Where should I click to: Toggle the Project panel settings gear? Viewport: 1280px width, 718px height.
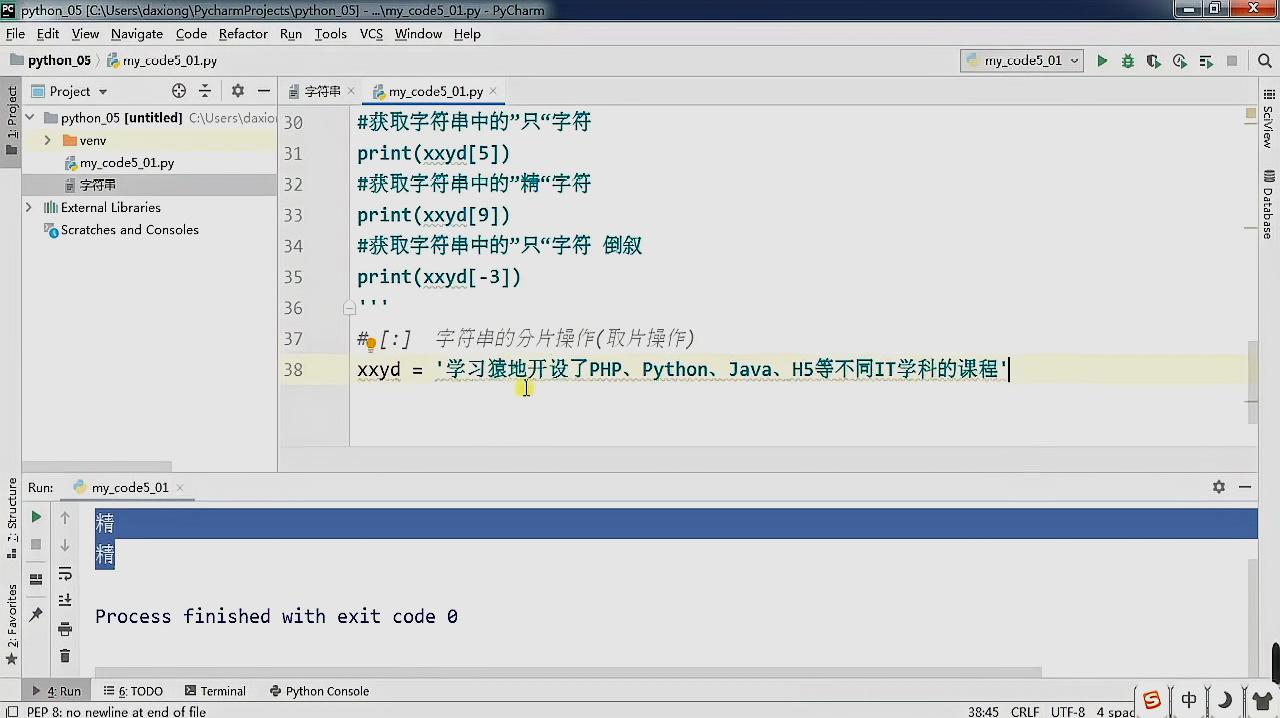click(x=237, y=91)
